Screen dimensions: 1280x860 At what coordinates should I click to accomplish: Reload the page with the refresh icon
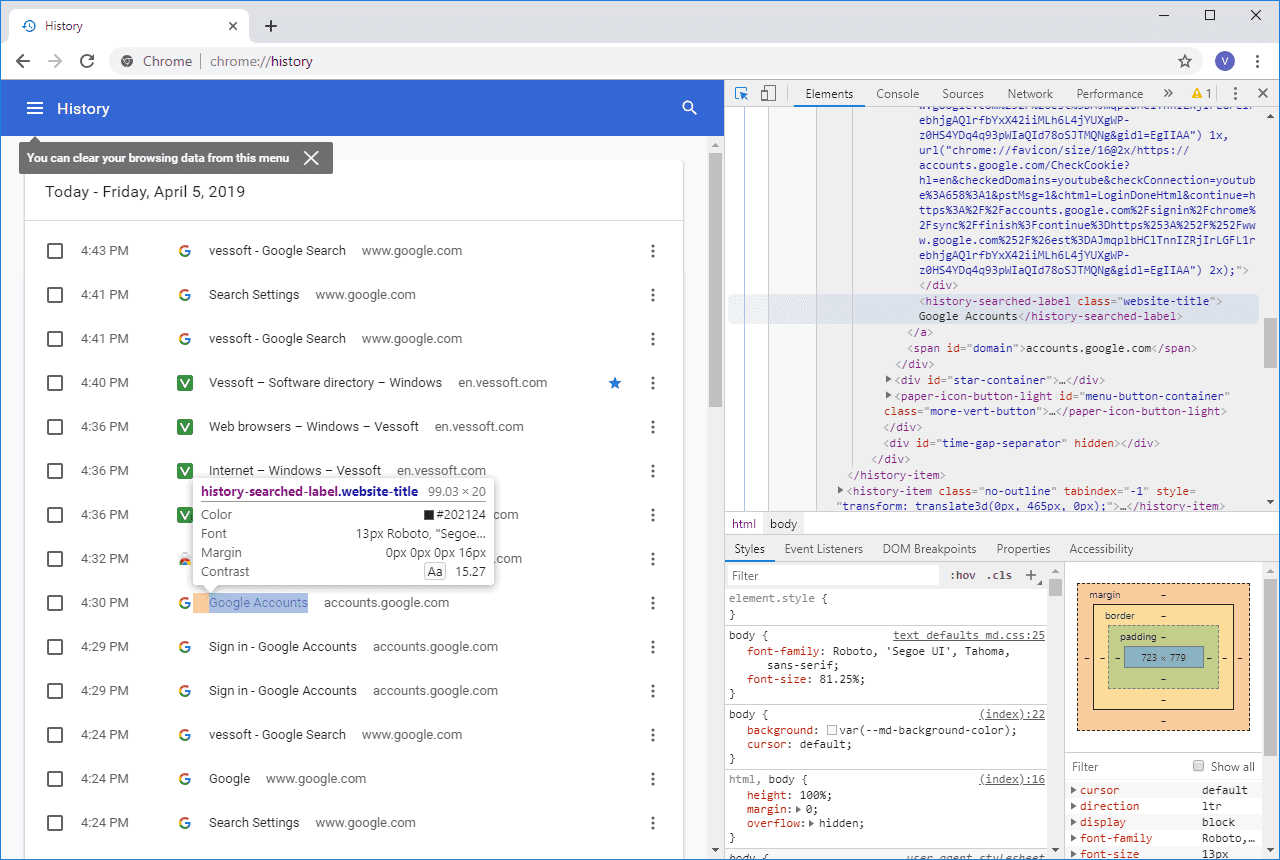click(x=87, y=61)
